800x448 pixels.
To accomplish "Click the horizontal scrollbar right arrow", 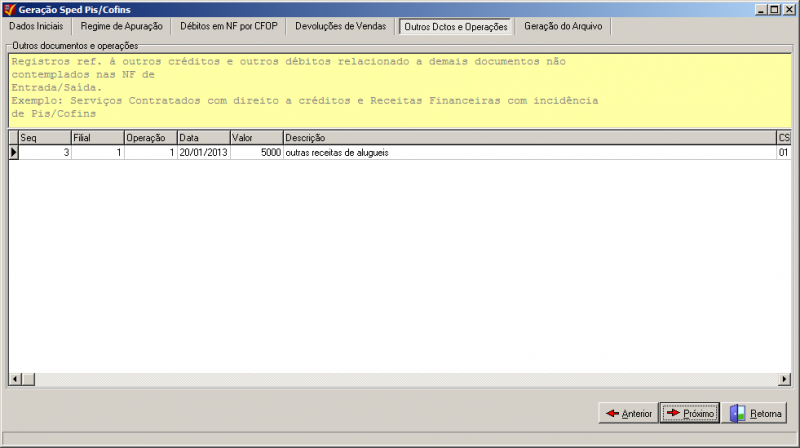I will click(x=785, y=379).
